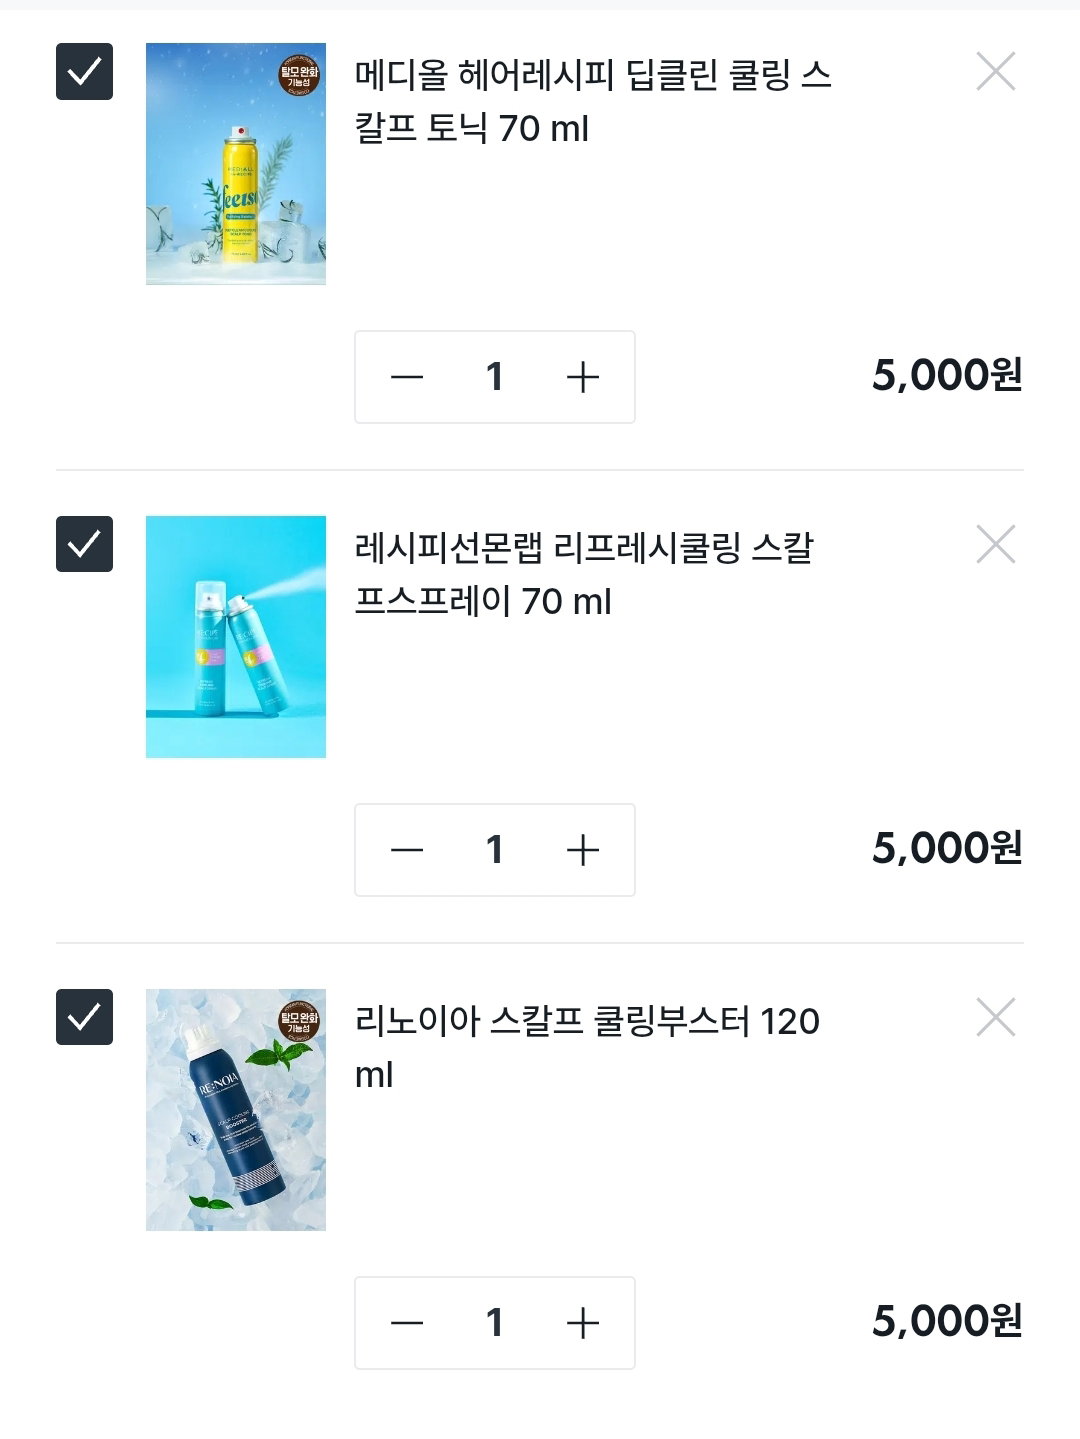
Task: Click quantity value field of 리노이아 booster
Action: point(494,1323)
